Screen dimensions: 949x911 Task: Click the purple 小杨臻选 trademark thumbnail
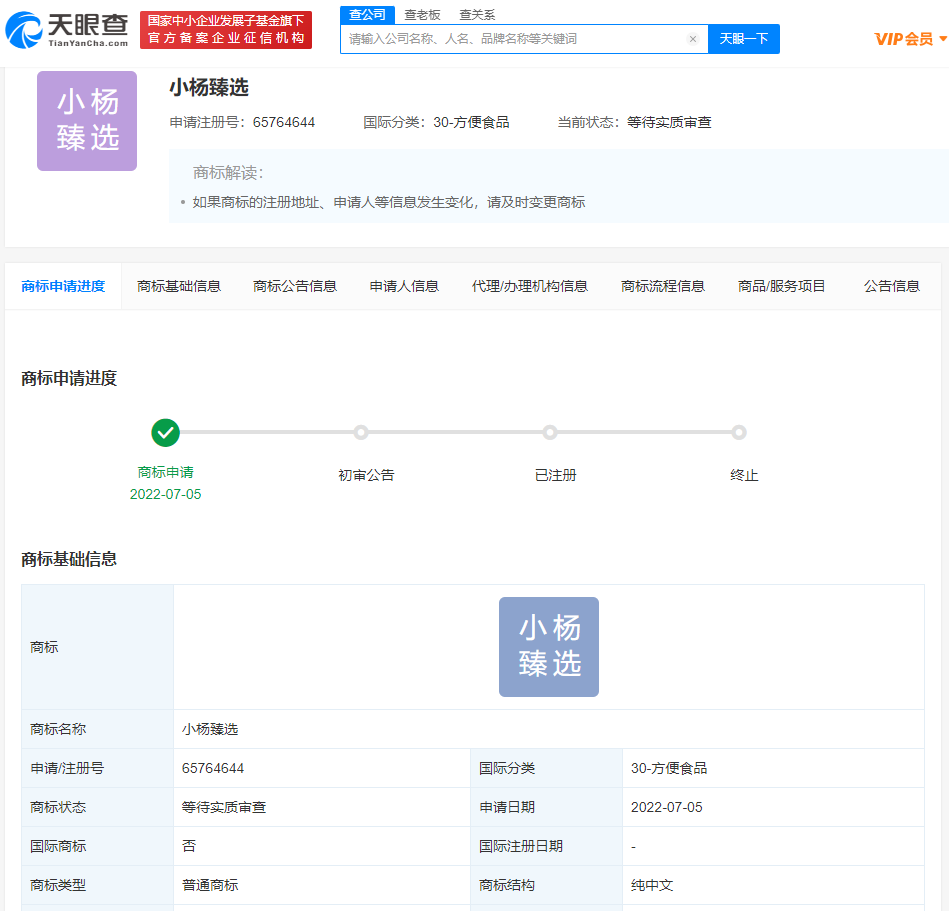(87, 121)
